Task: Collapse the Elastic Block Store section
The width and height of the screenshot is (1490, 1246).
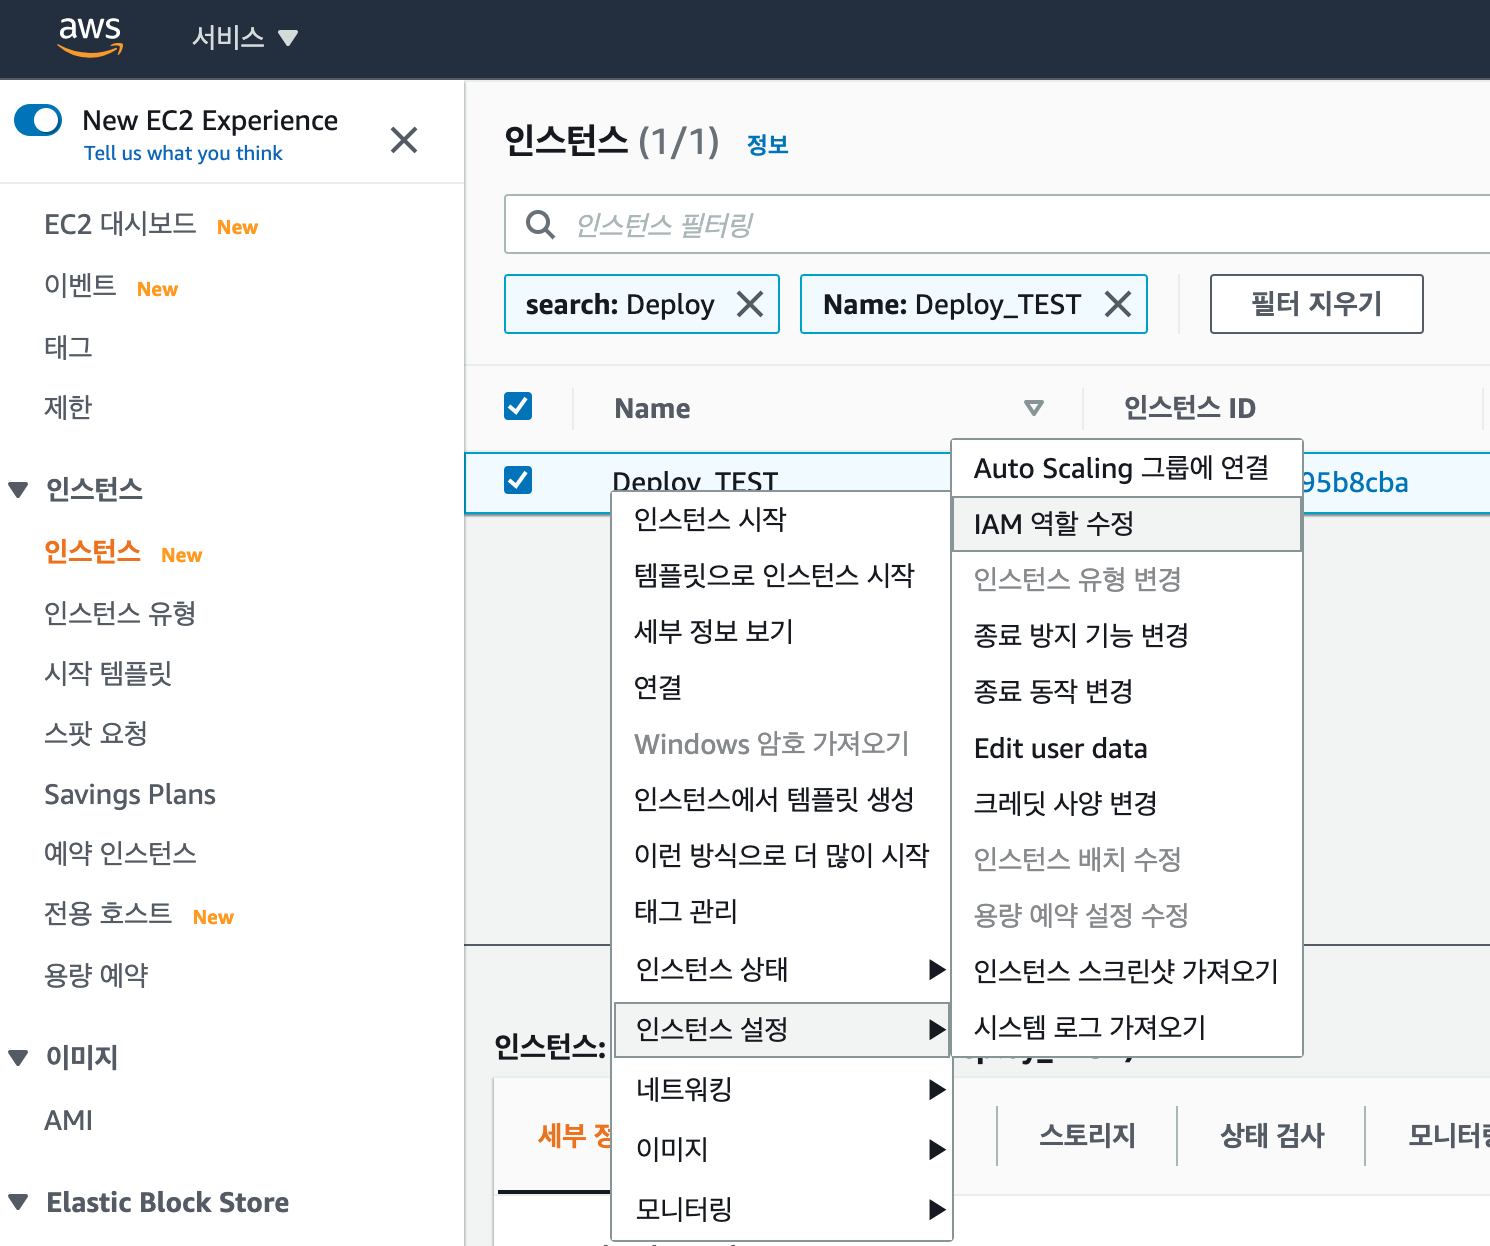Action: click(18, 1202)
